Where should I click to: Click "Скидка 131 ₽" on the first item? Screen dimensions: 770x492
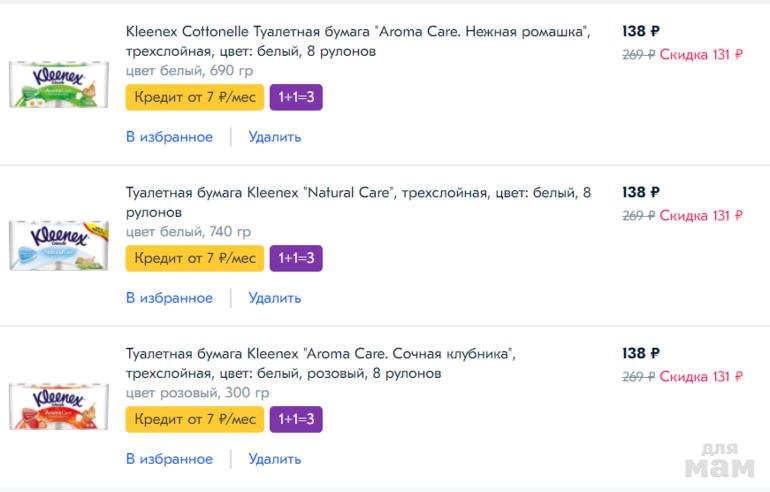tap(701, 55)
